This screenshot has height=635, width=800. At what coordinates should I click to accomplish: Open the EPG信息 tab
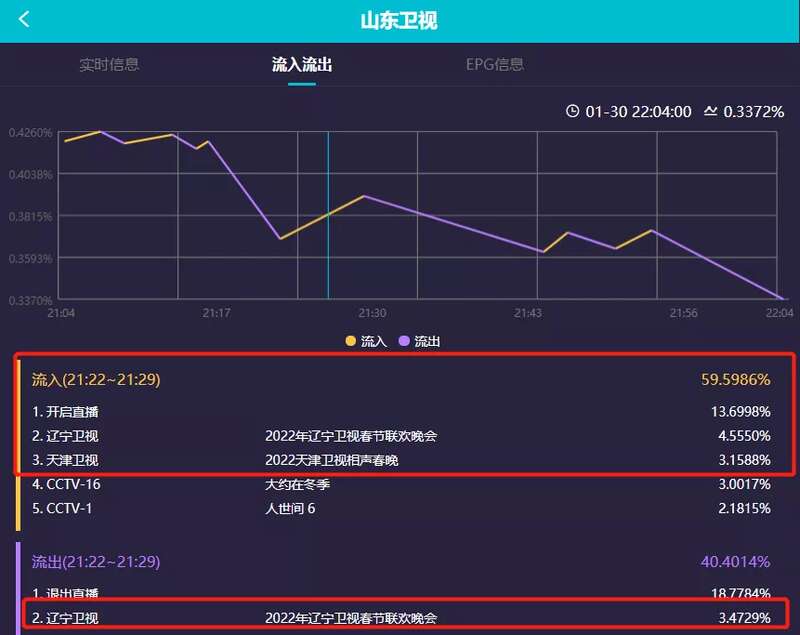(494, 64)
